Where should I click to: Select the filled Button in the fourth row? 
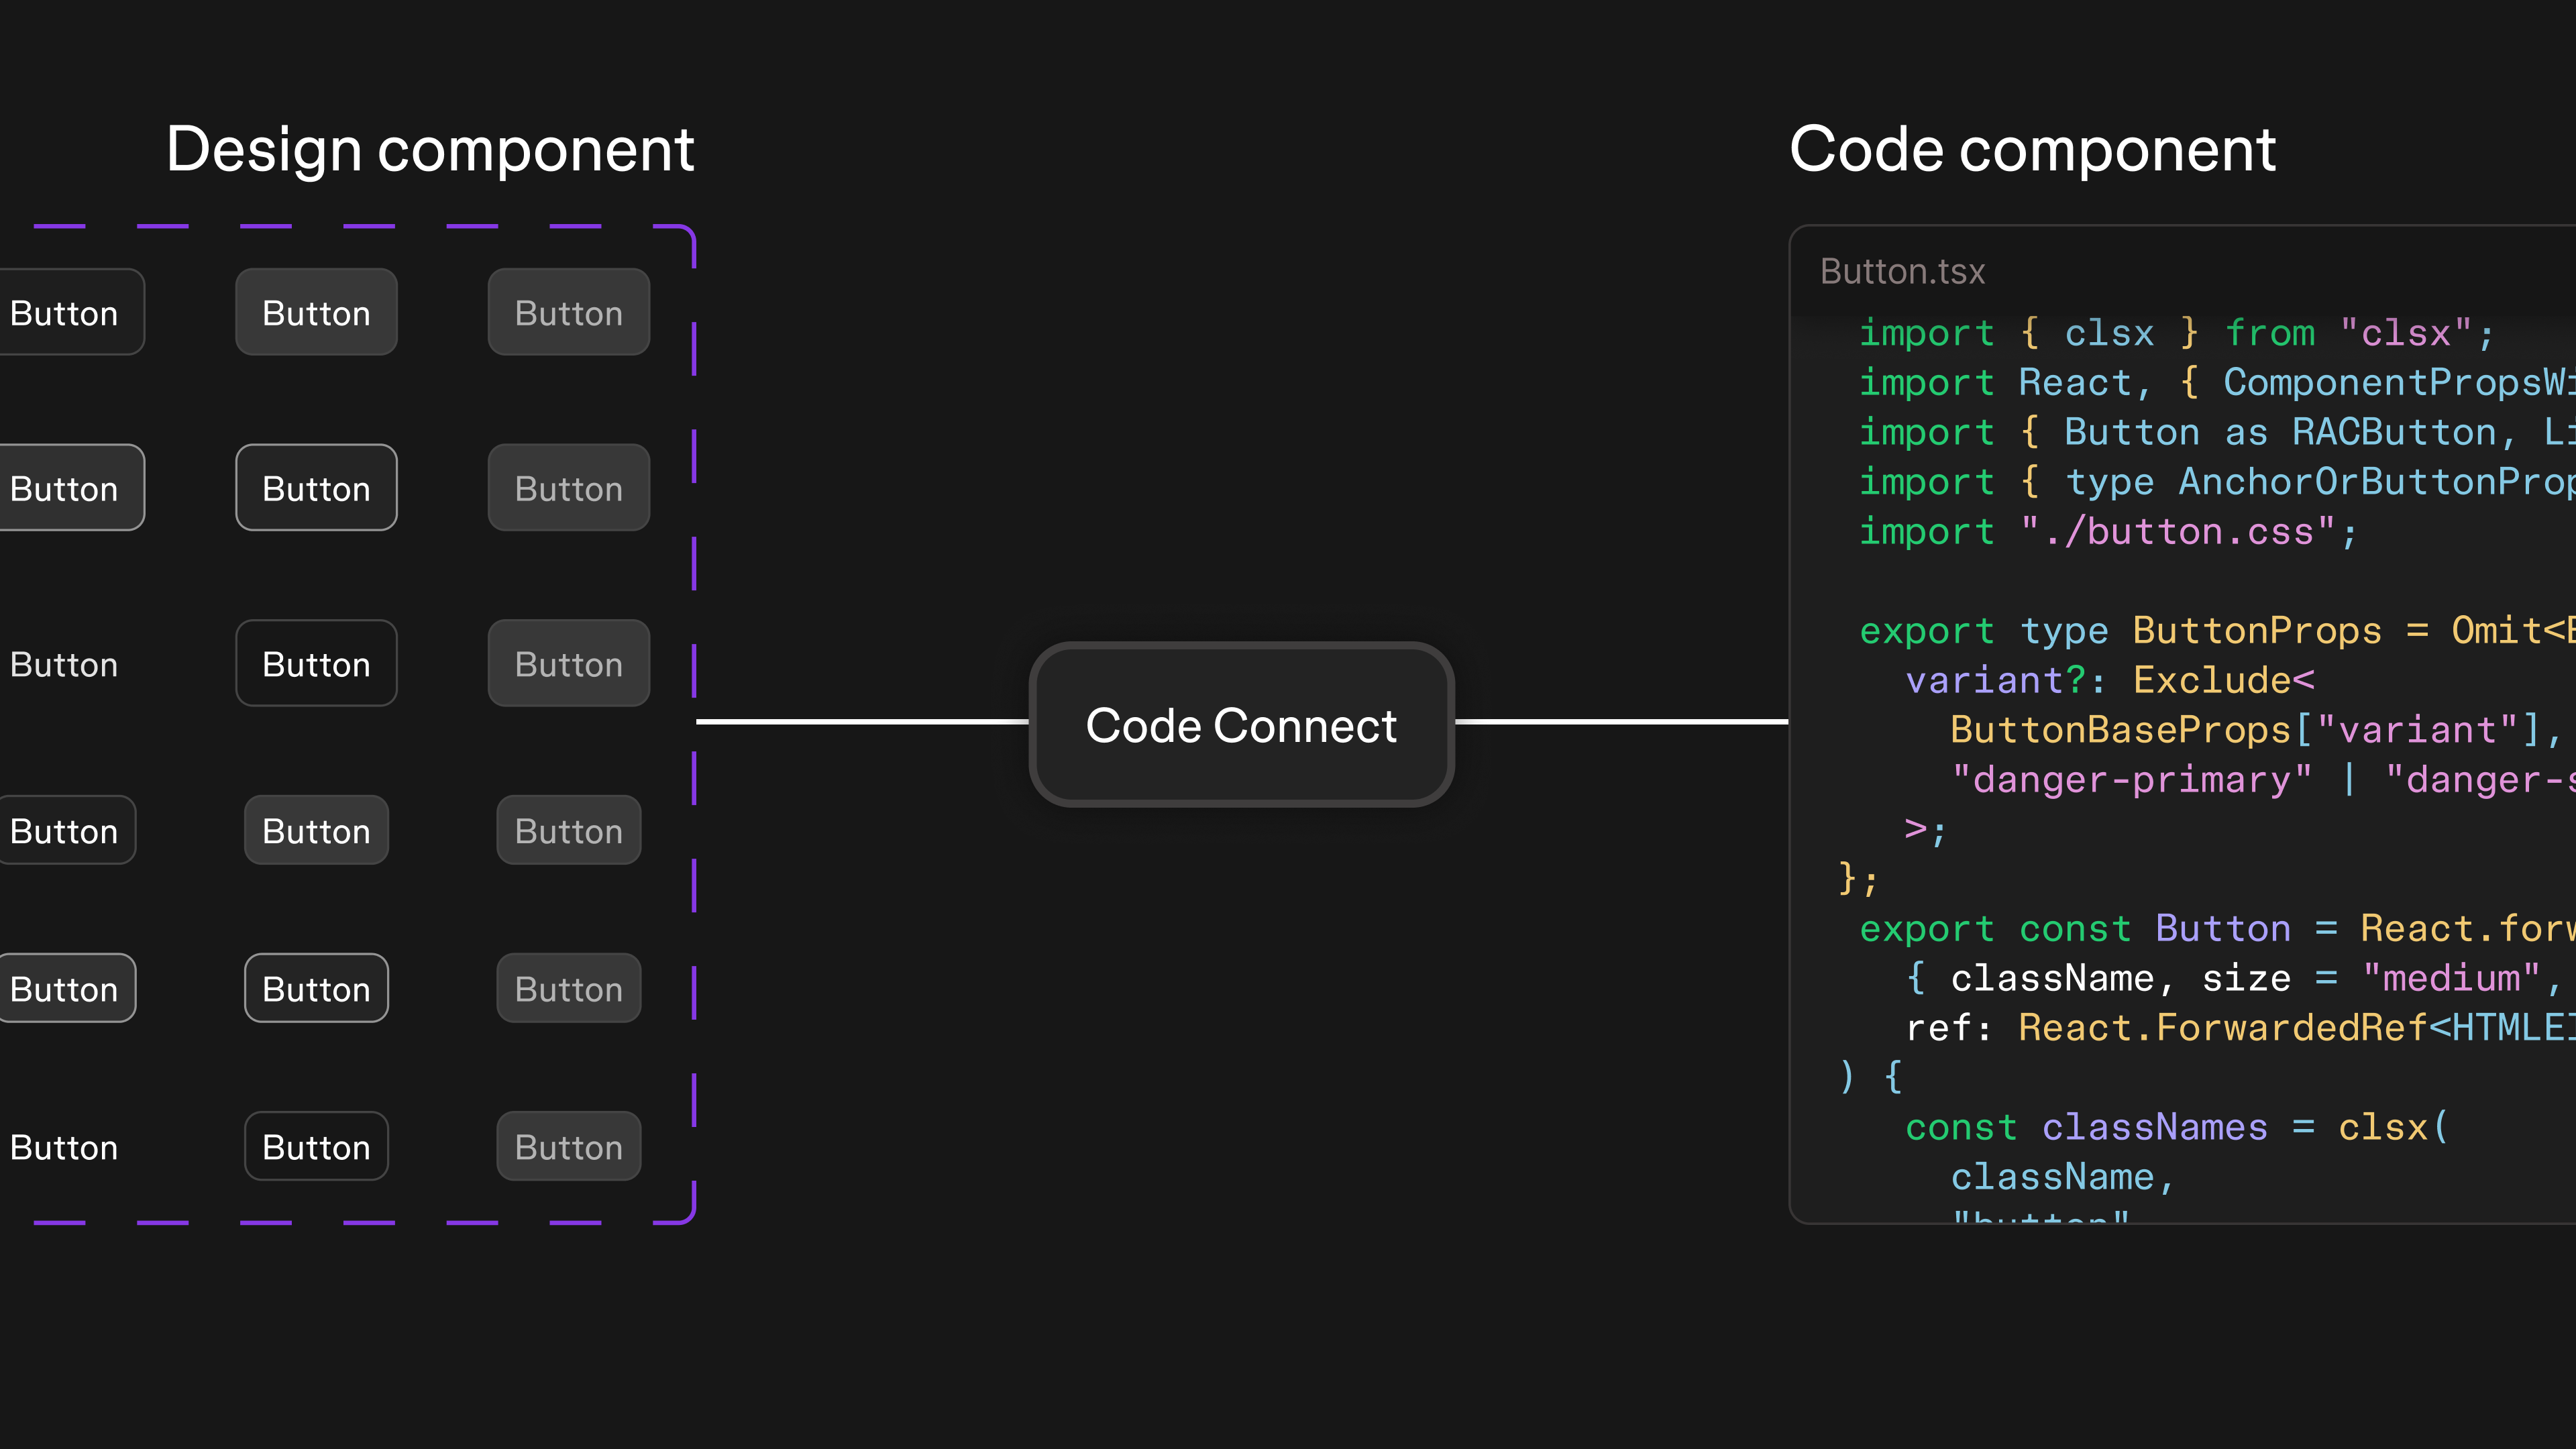316,830
